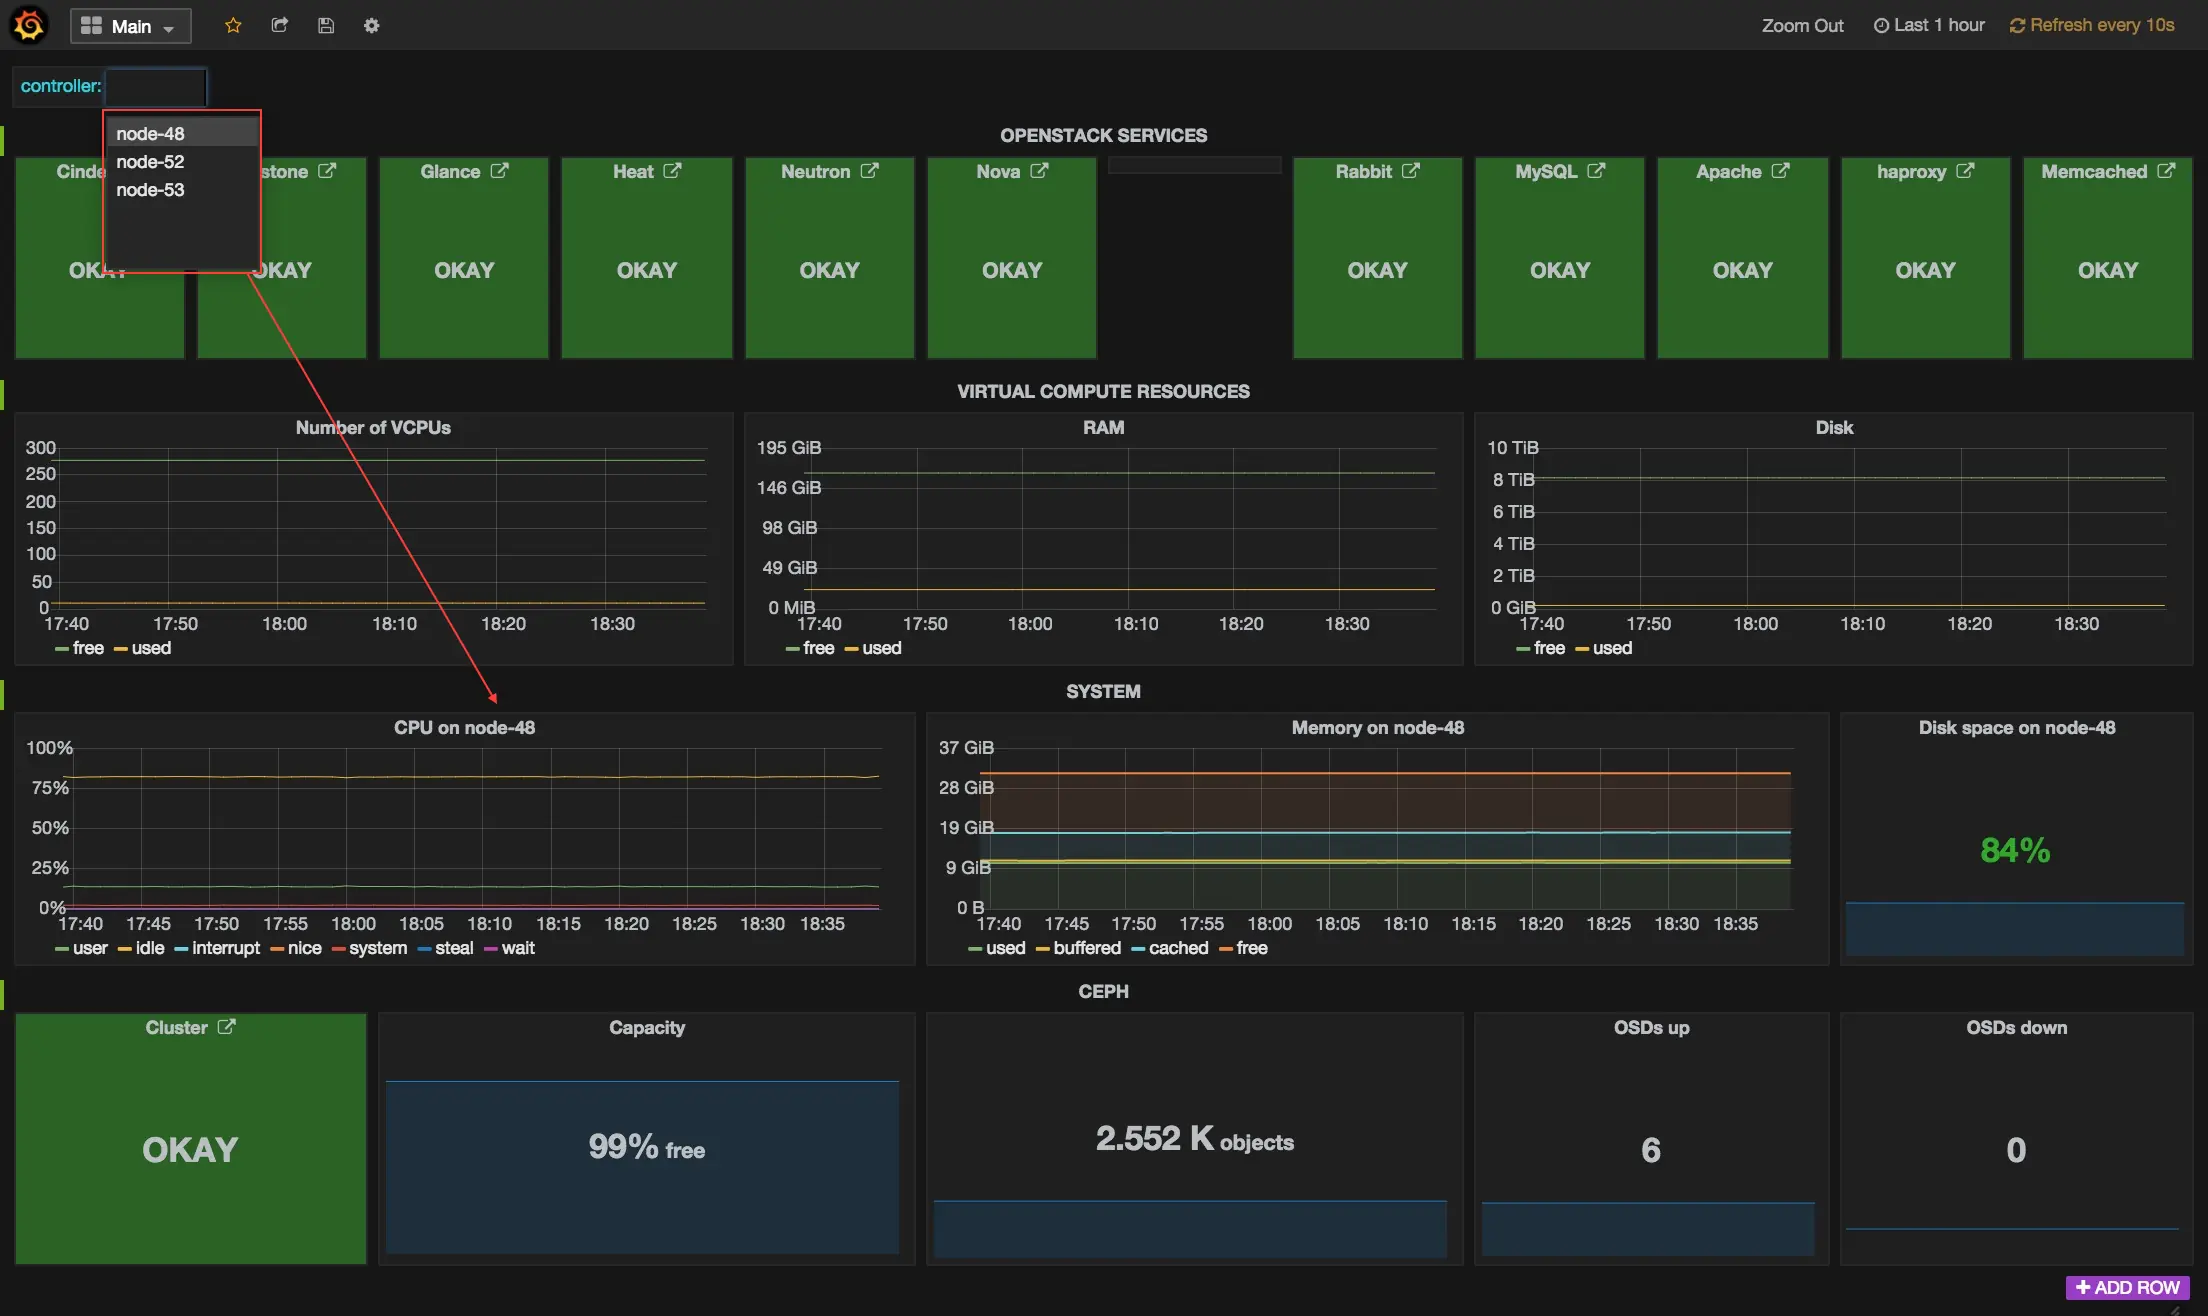Toggle the cached series in Memory legend
Image resolution: width=2208 pixels, height=1316 pixels.
tap(1178, 948)
